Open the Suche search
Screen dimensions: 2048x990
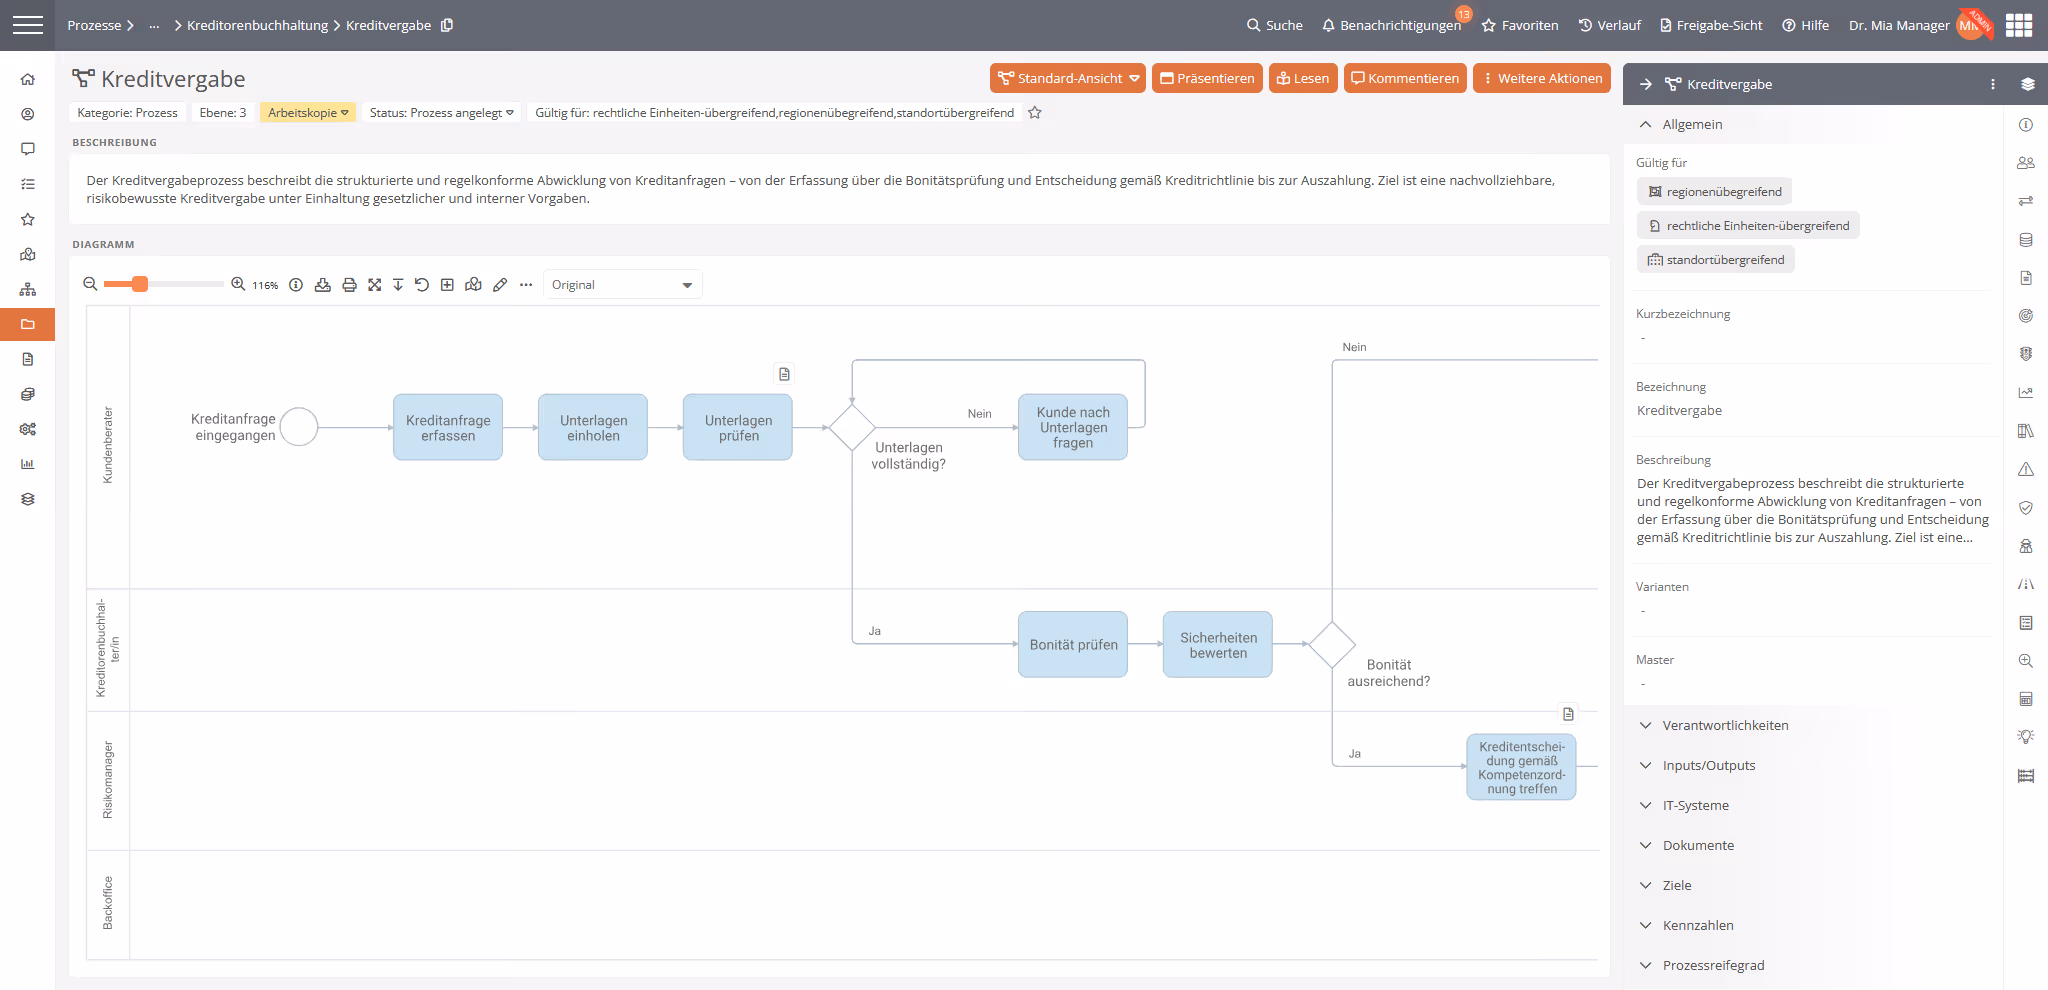(1275, 25)
